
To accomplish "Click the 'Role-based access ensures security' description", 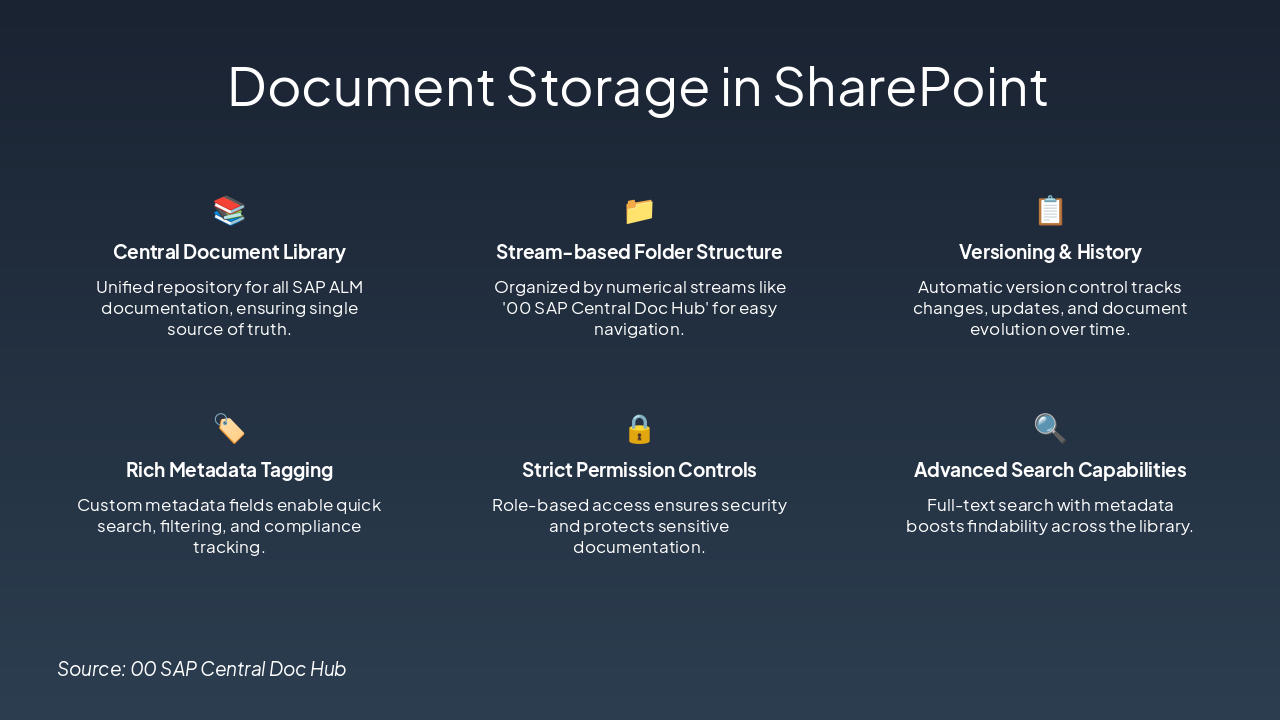I will click(639, 526).
